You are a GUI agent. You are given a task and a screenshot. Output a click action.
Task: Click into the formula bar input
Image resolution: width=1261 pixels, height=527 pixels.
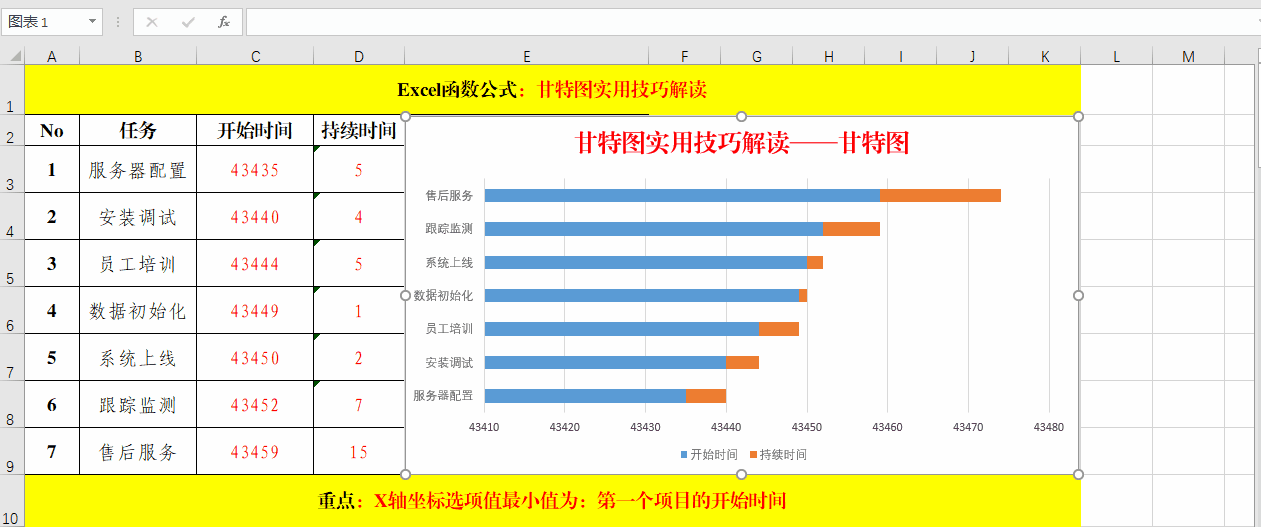click(750, 21)
